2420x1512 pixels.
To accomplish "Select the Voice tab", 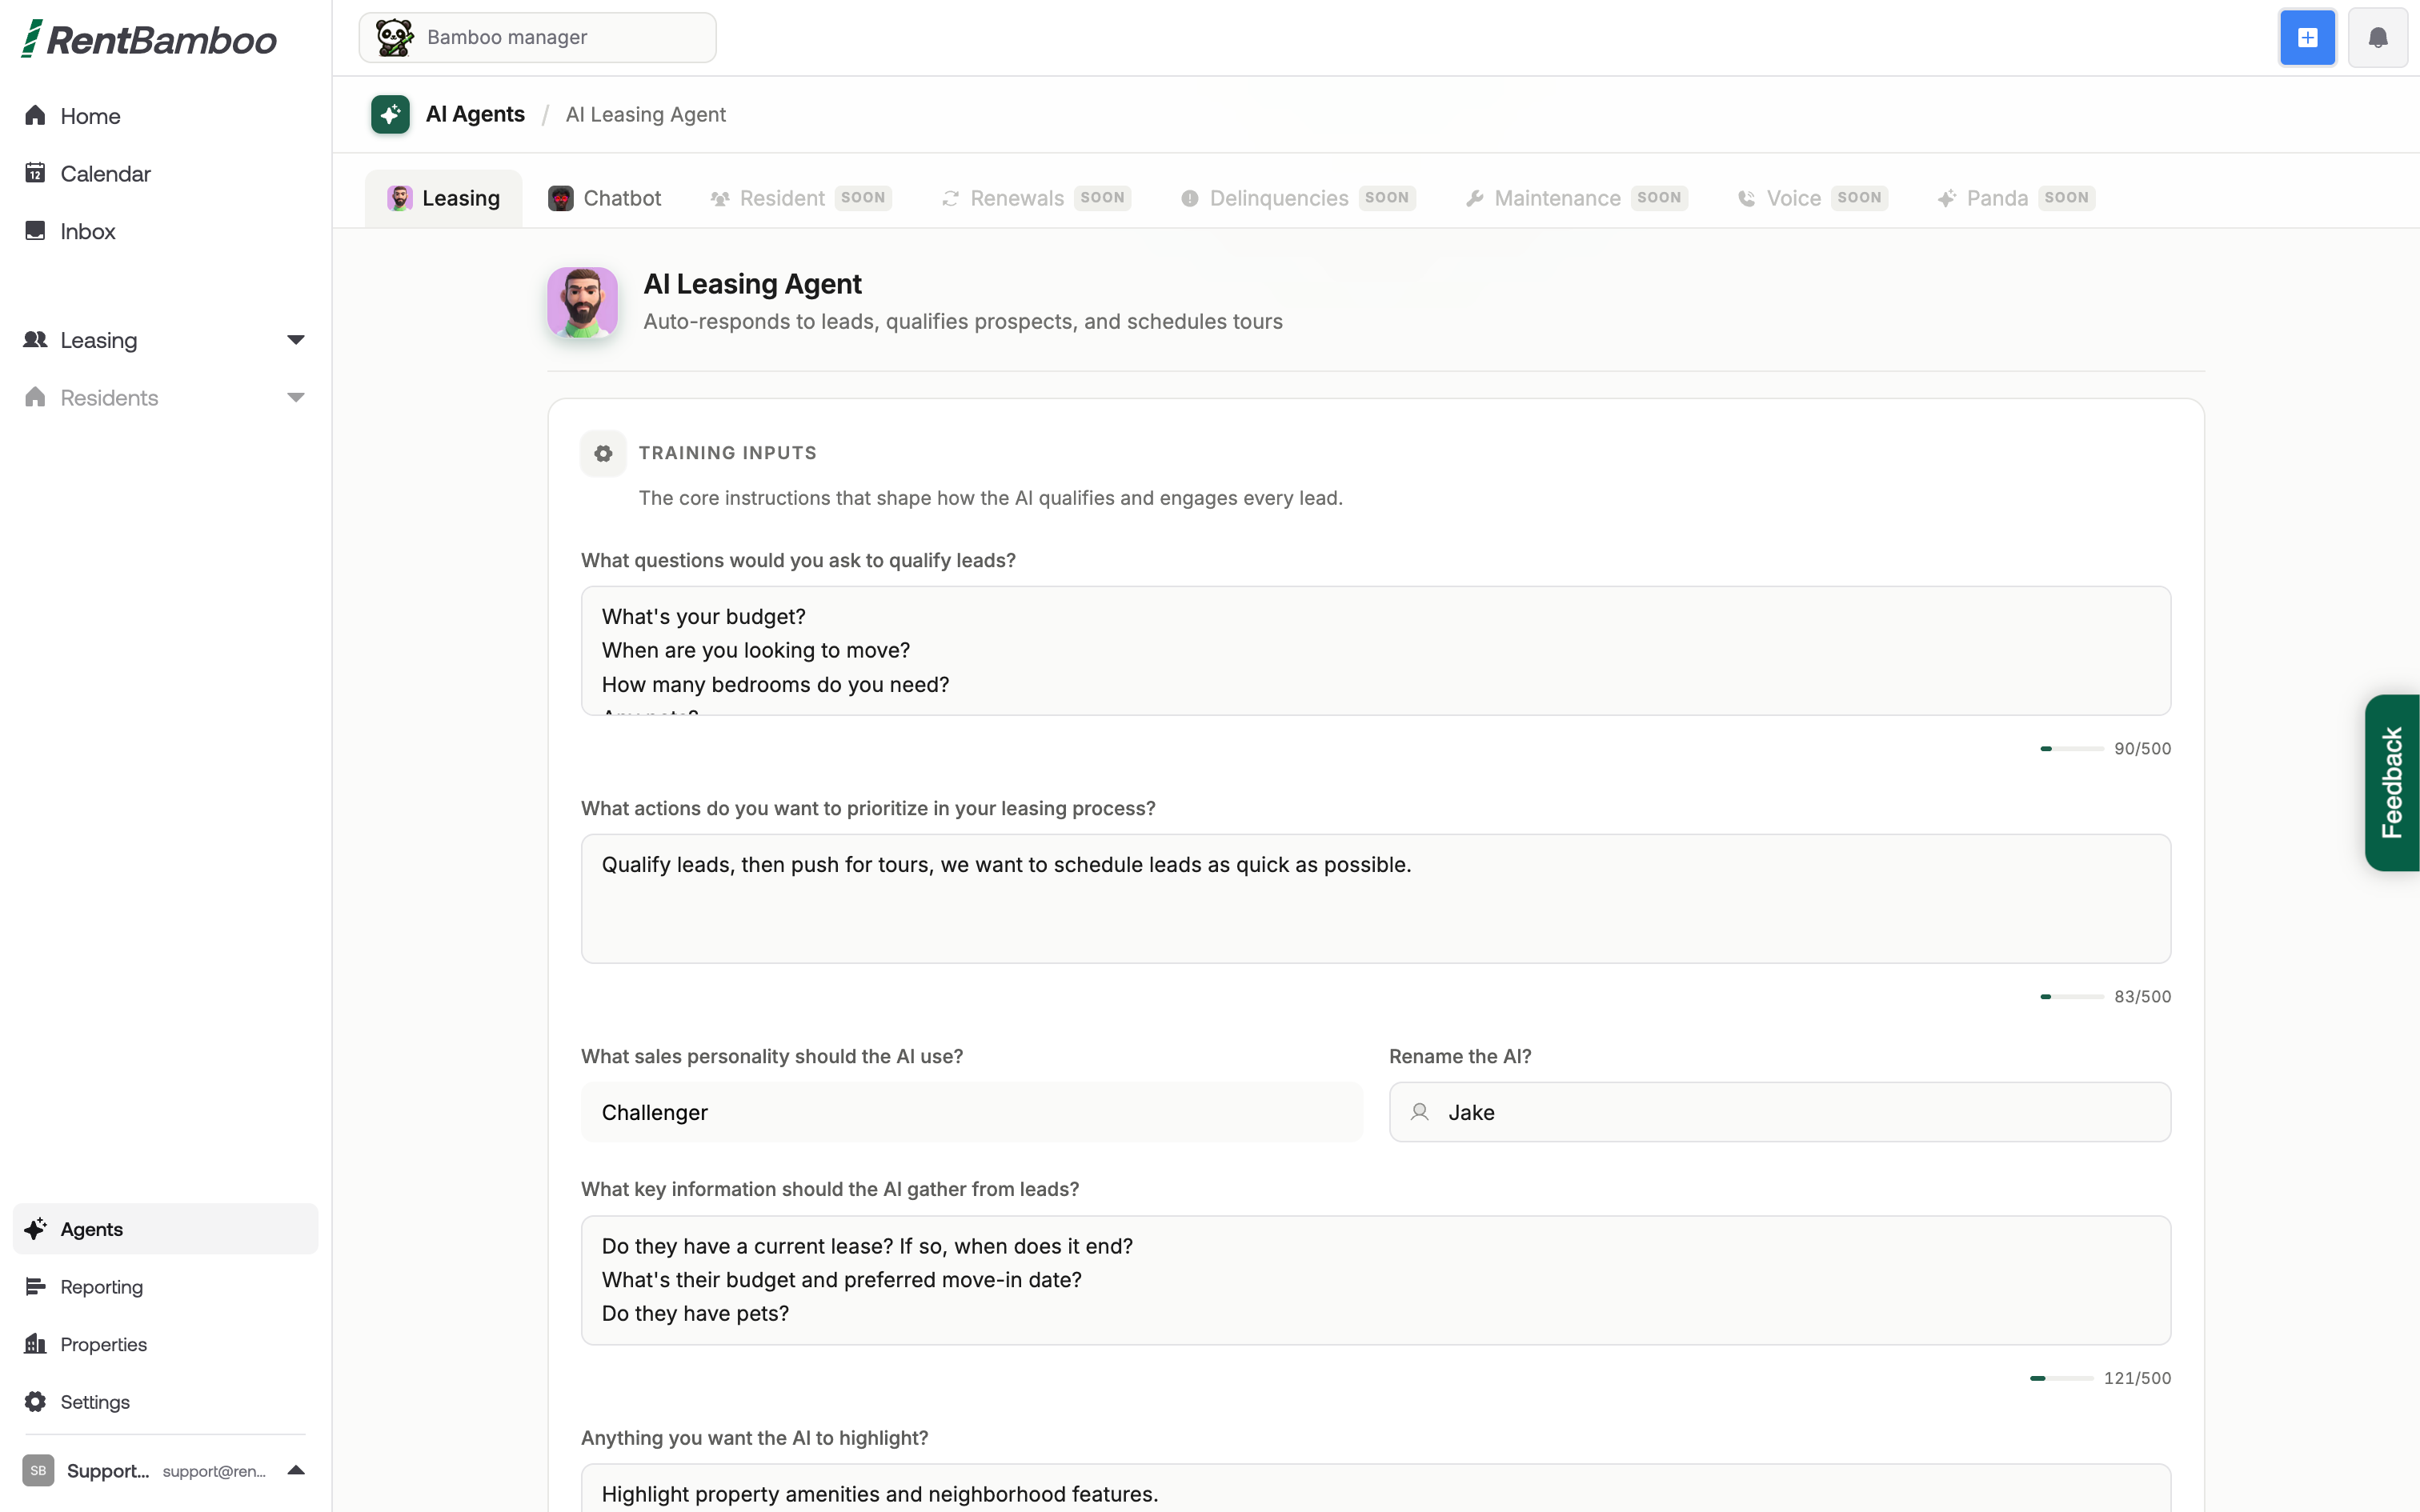I will tap(1812, 198).
